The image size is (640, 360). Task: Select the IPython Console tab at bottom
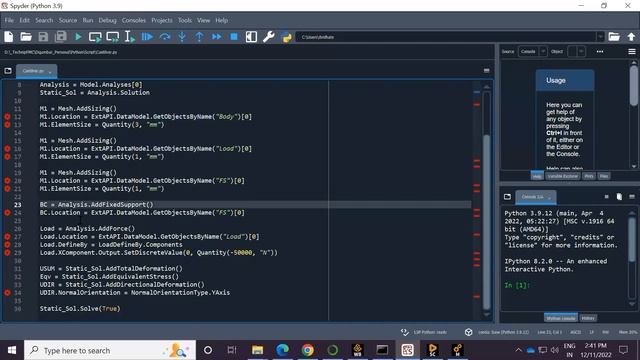tap(560, 318)
